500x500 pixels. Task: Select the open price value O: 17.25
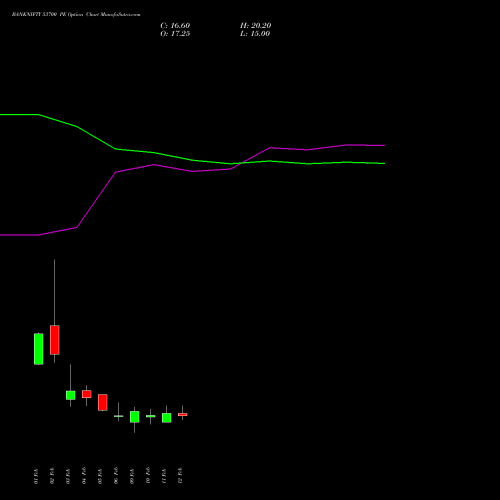175,34
